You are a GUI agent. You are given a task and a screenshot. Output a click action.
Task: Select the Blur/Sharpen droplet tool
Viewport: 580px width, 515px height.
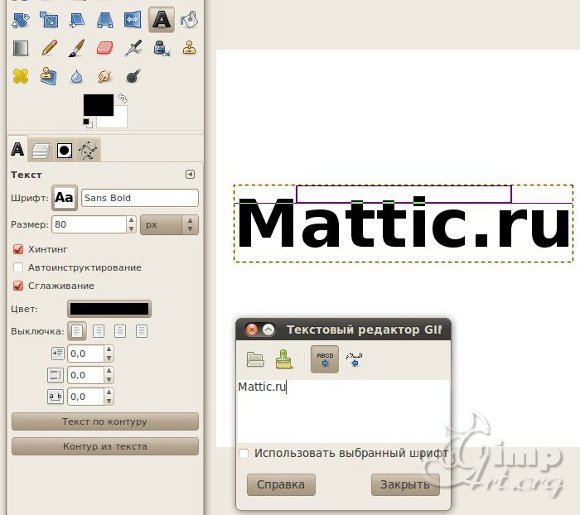click(77, 77)
